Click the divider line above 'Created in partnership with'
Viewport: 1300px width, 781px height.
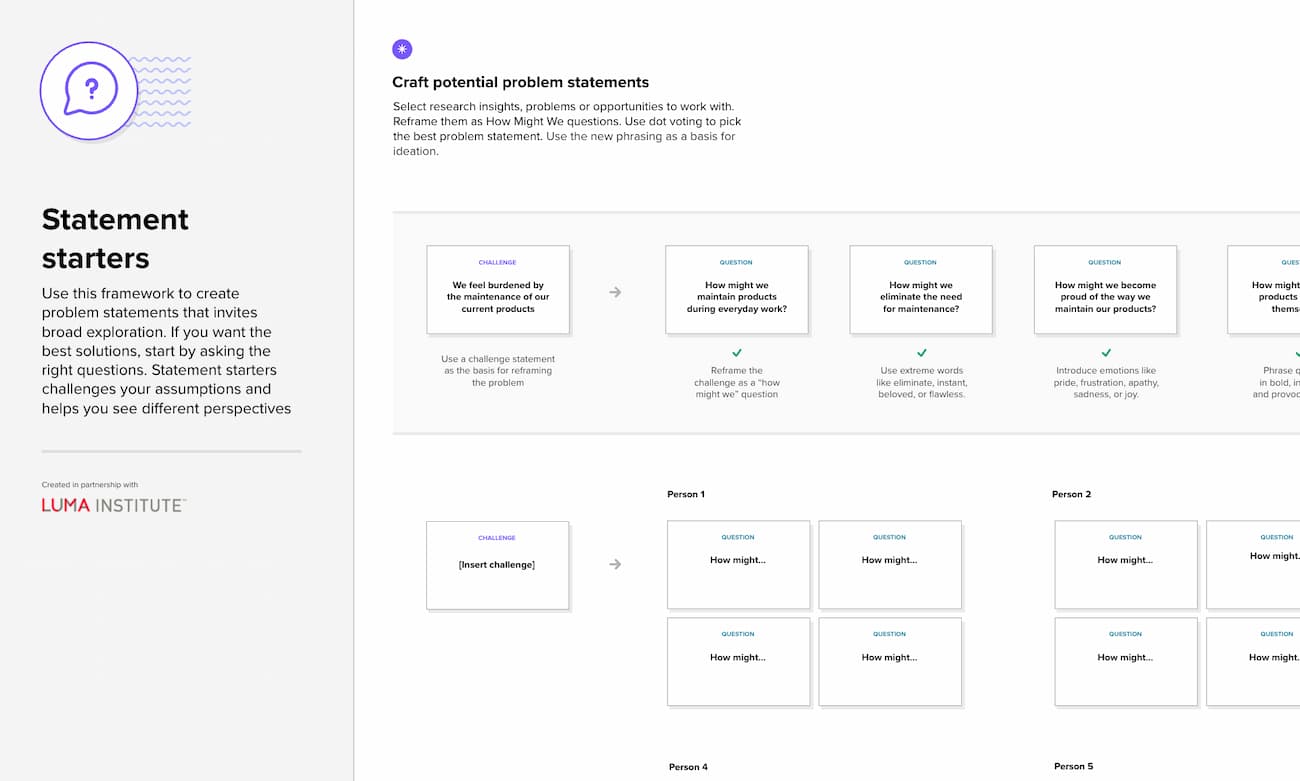click(x=170, y=452)
